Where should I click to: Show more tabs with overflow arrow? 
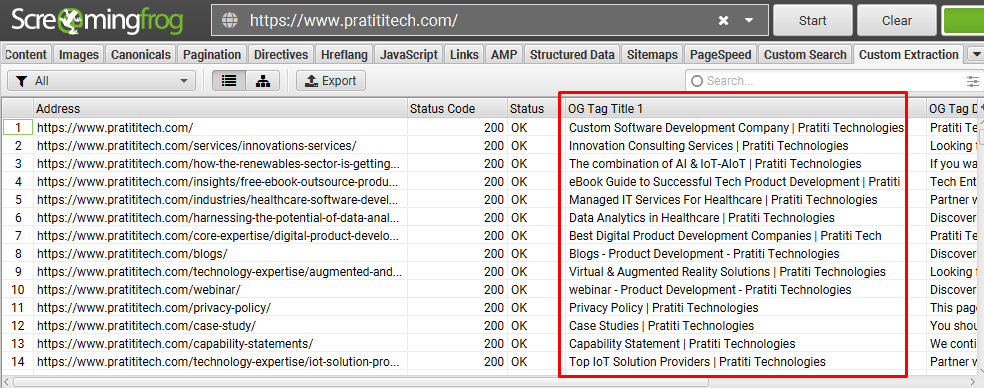976,55
